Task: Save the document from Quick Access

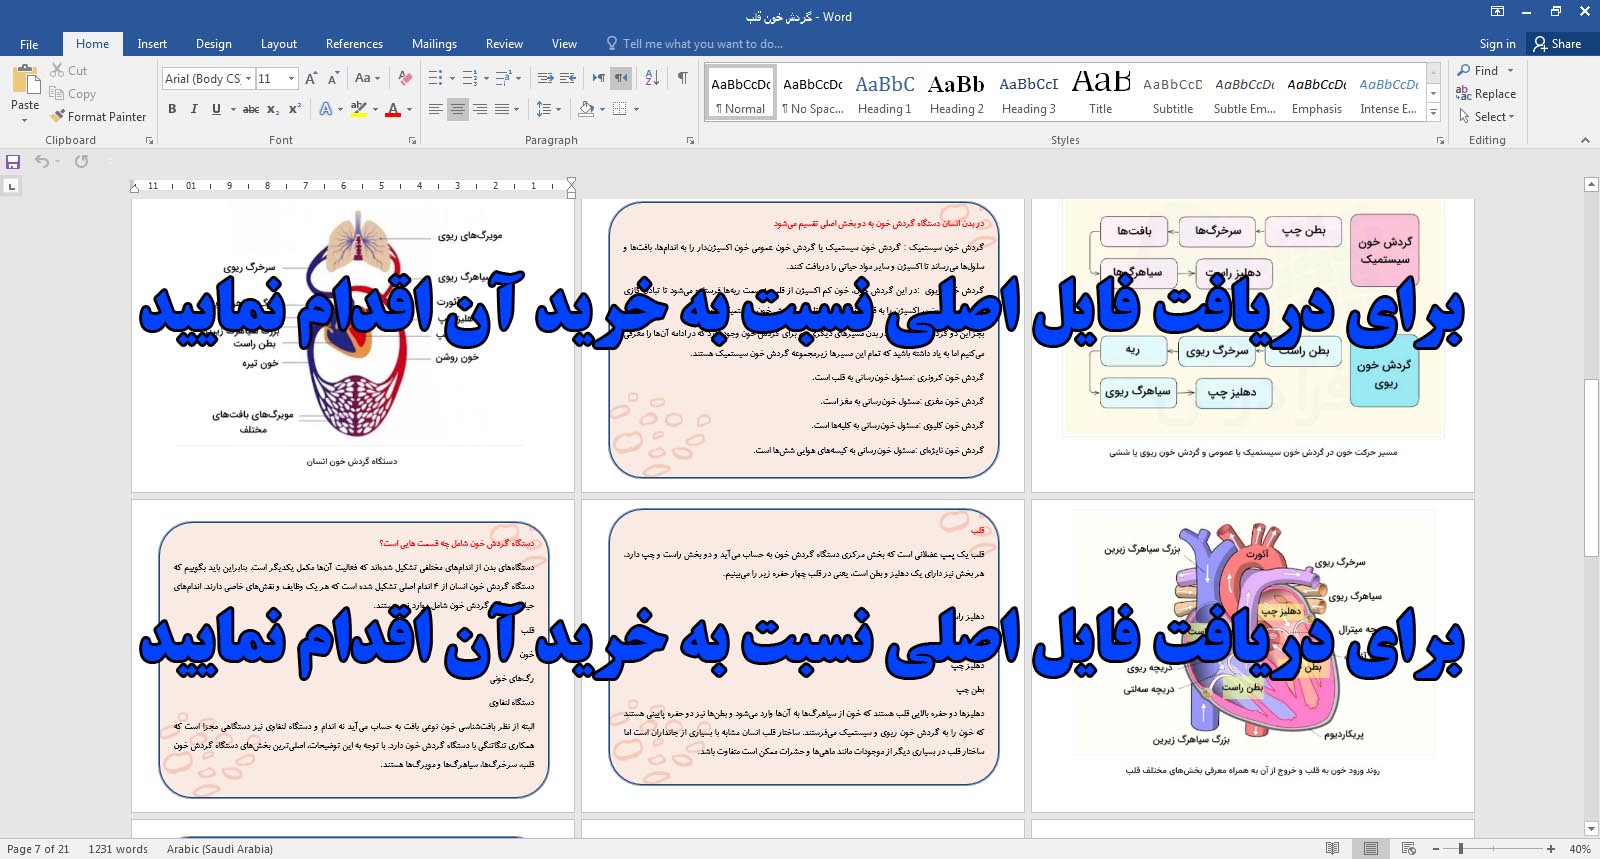Action: point(13,161)
